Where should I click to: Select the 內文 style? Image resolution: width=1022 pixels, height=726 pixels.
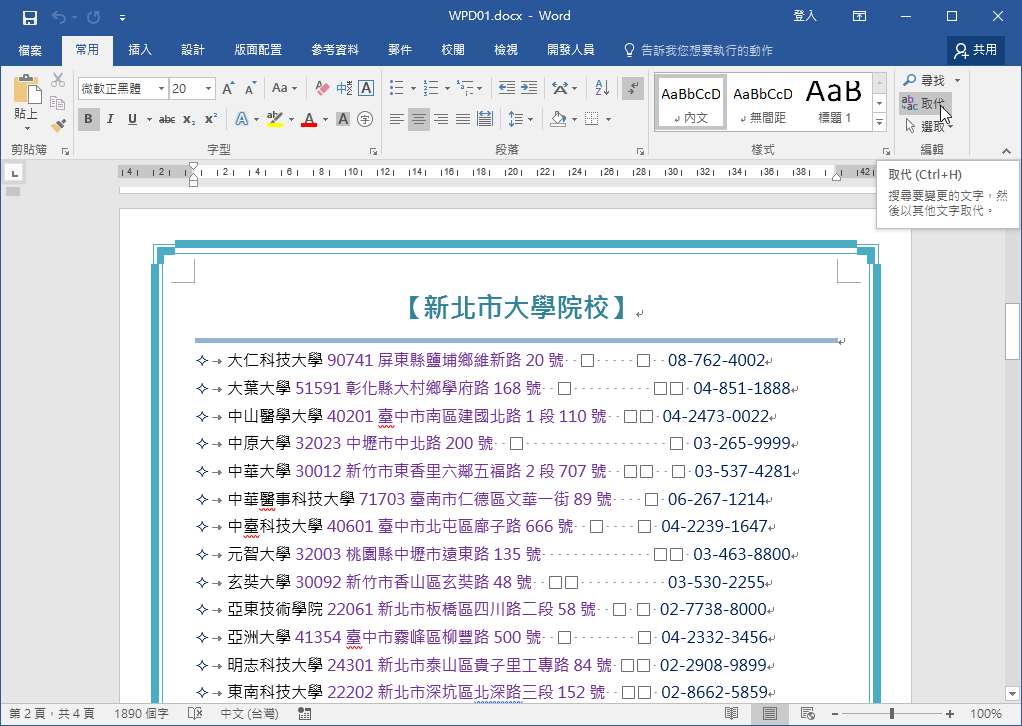[x=691, y=102]
